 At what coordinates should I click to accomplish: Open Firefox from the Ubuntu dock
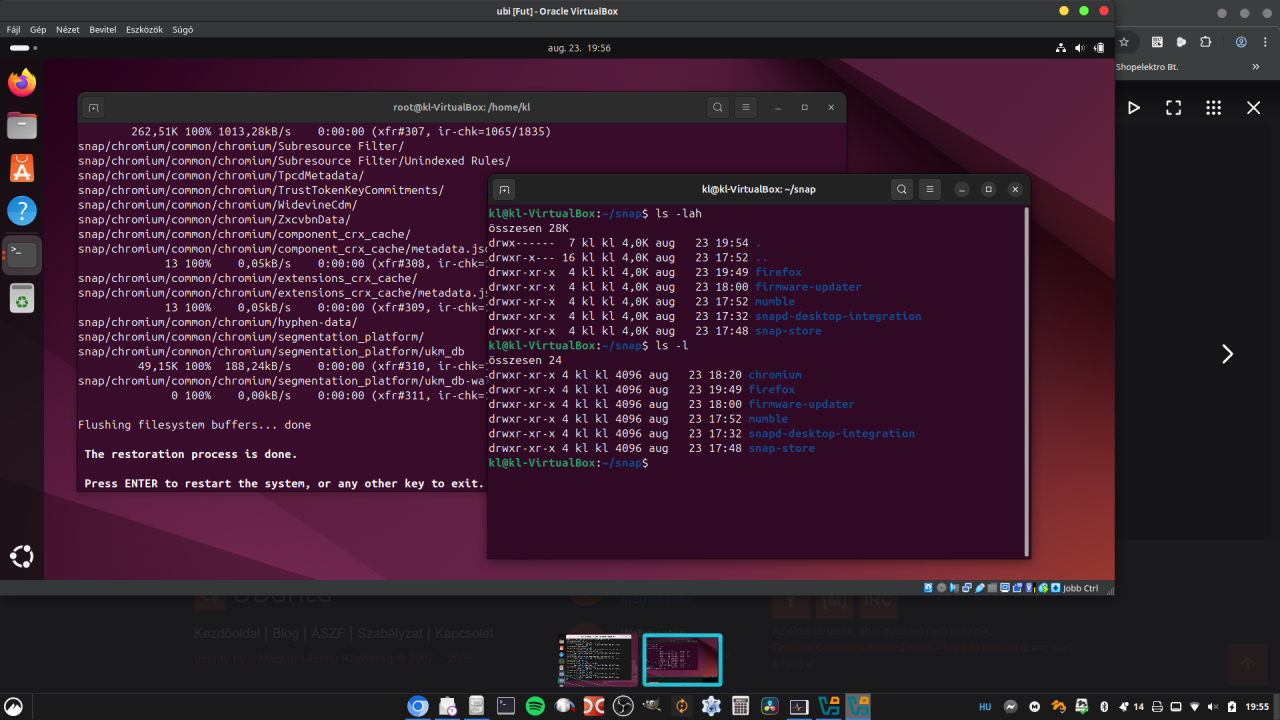click(x=22, y=82)
